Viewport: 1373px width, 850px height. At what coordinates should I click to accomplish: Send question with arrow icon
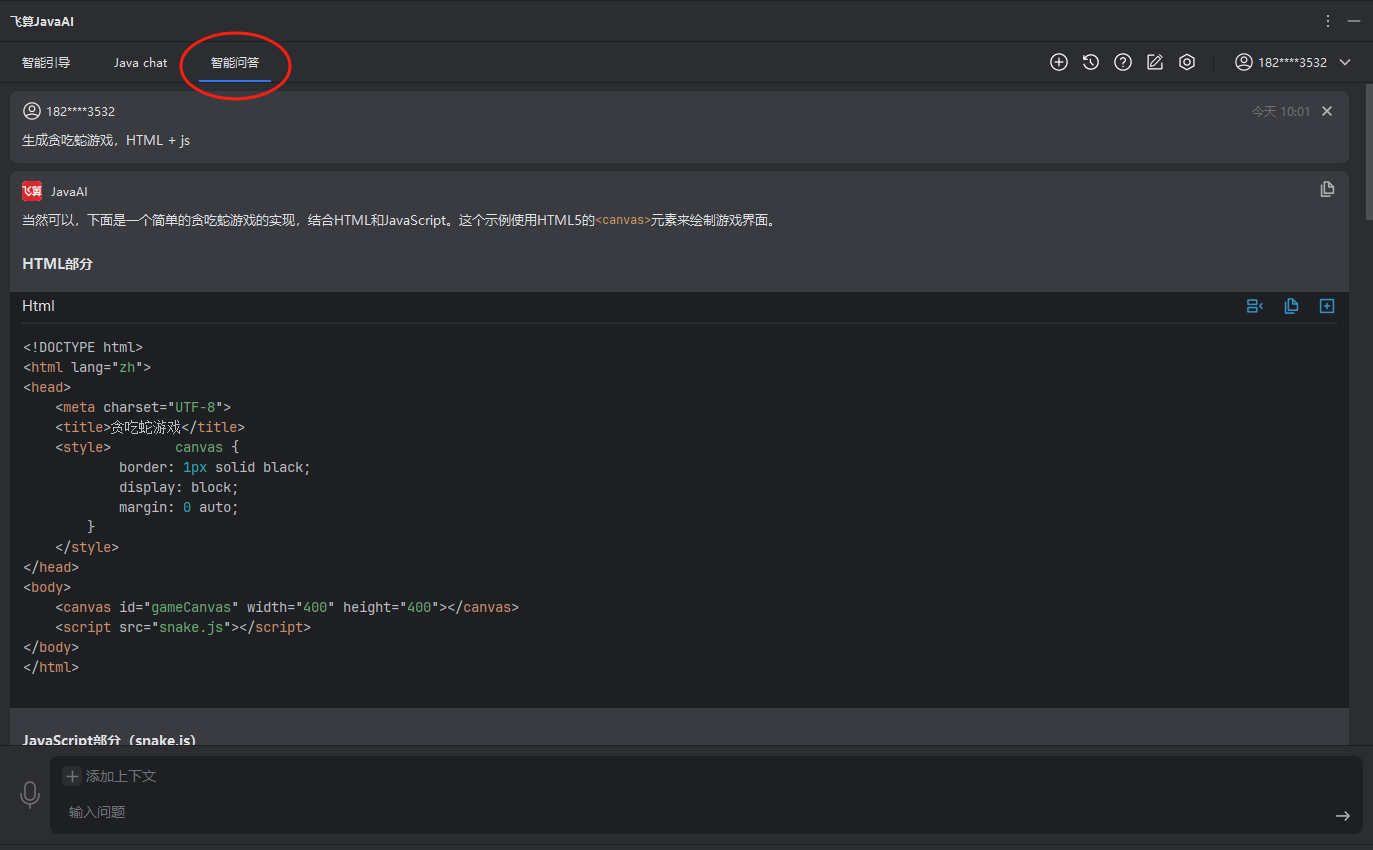point(1342,816)
